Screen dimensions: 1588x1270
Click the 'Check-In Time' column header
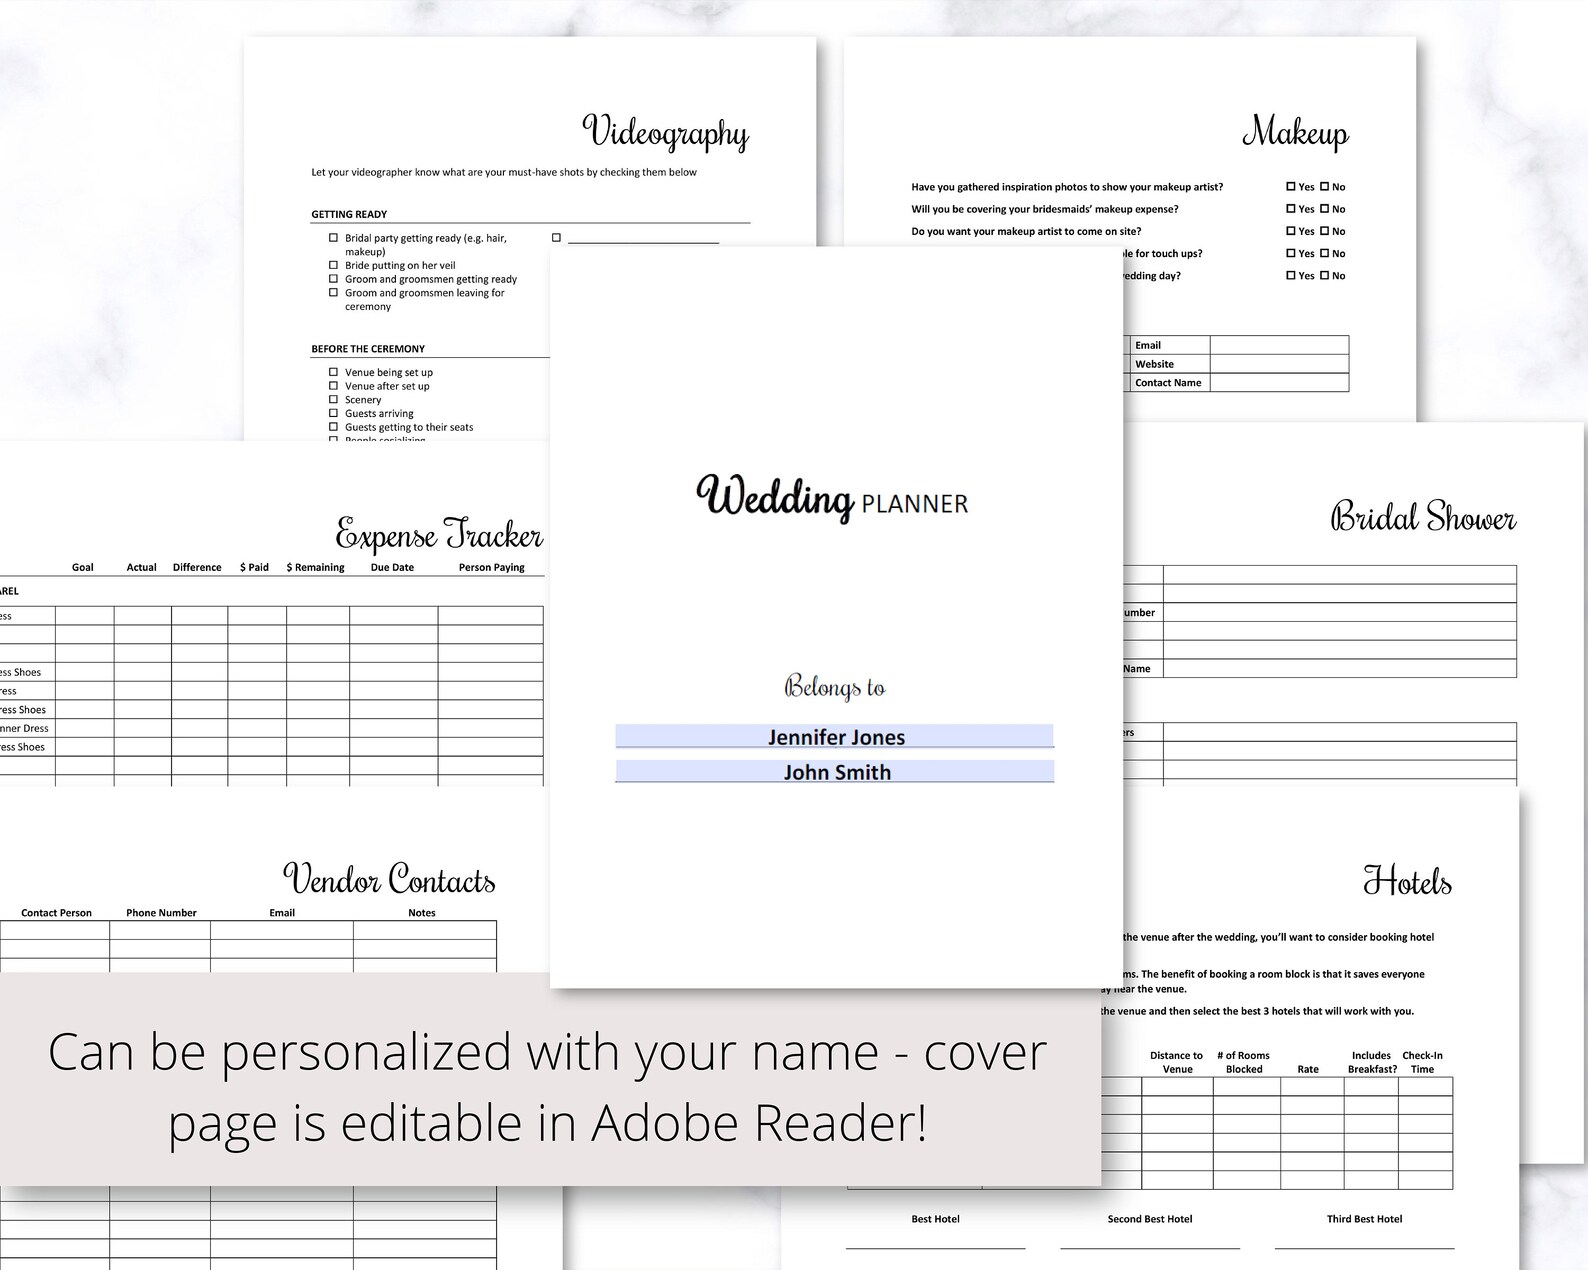pos(1423,1062)
